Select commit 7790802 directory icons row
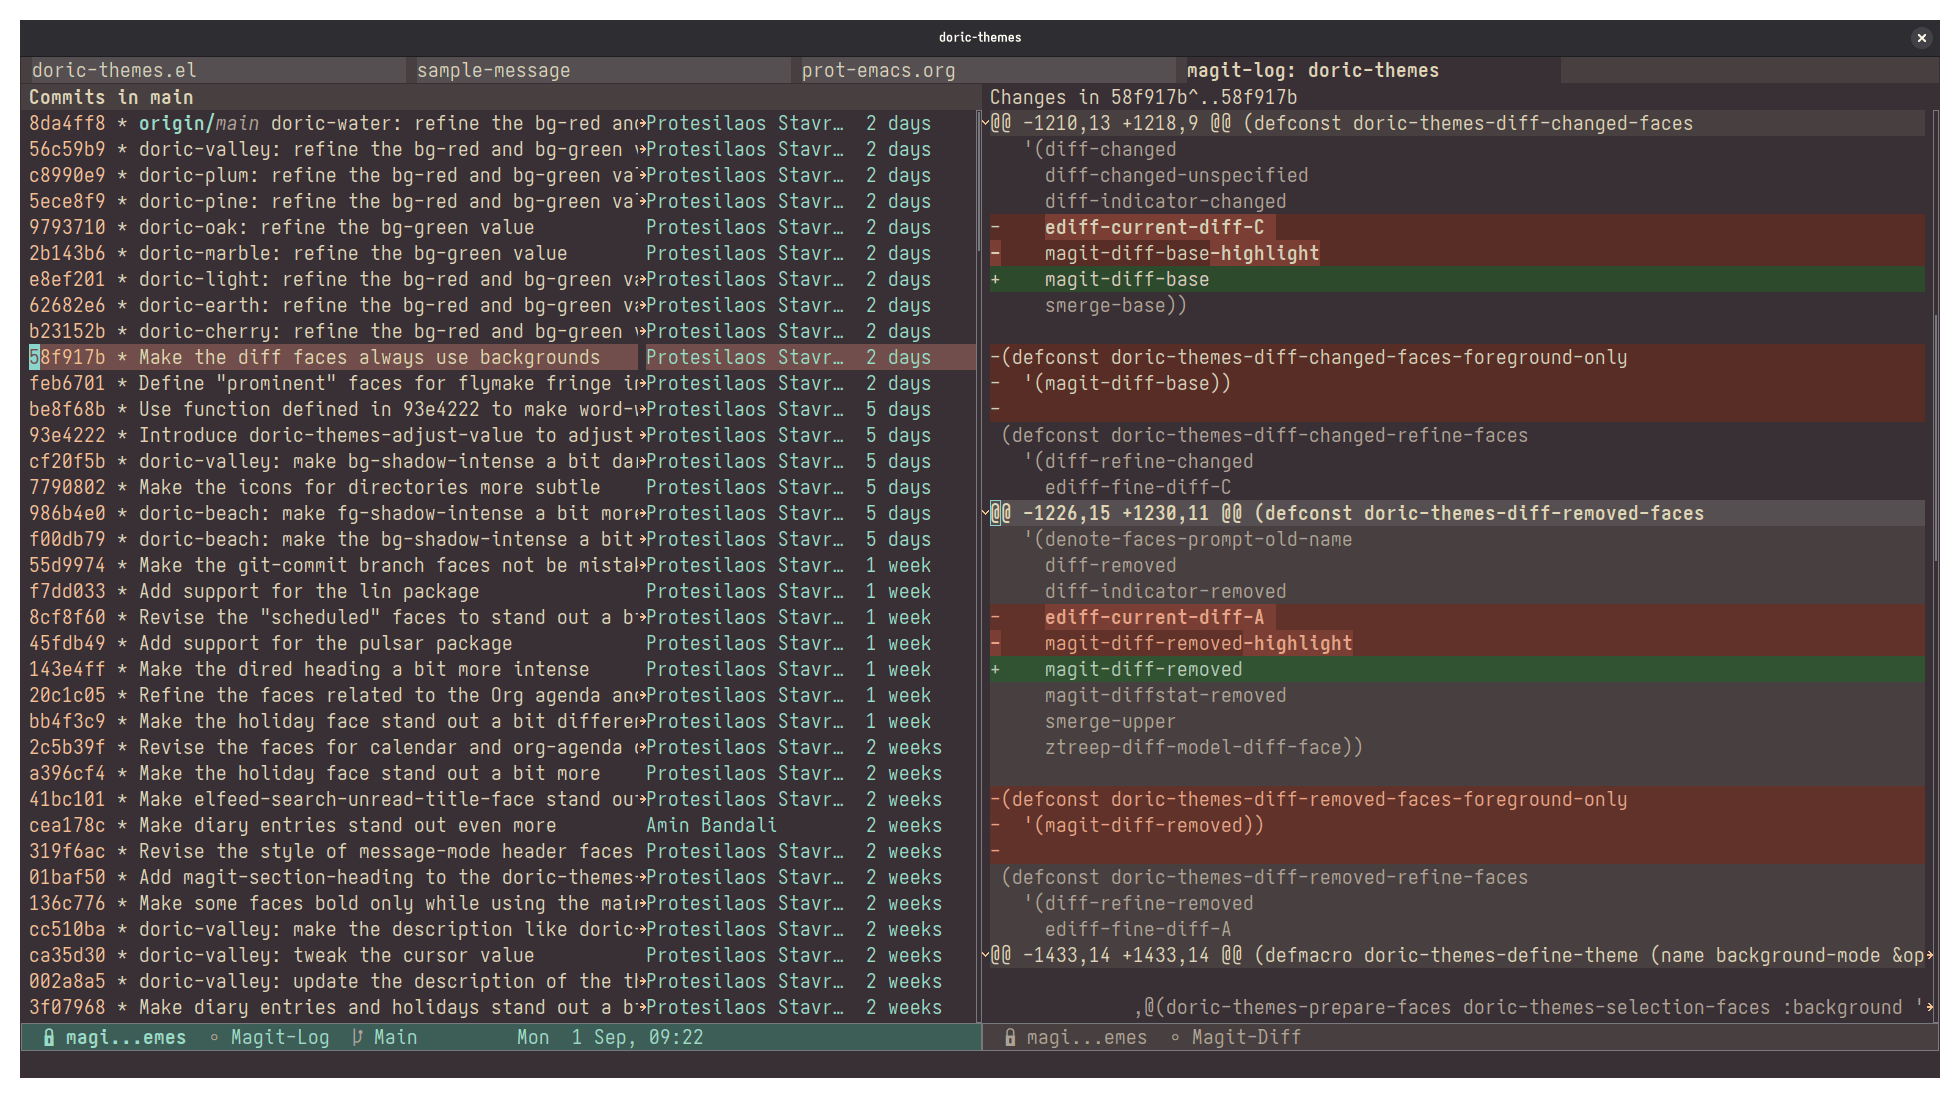The image size is (1960, 1098). (x=500, y=487)
